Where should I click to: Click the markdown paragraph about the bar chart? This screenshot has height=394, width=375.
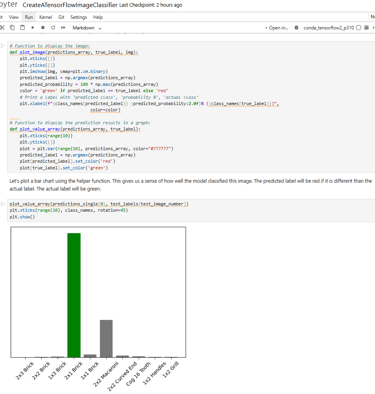click(x=191, y=185)
